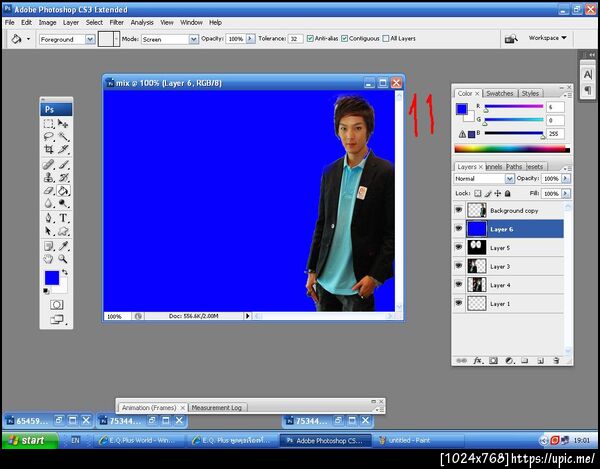Select the Magic Wand tool
Viewport: 600px width, 469px height.
pos(63,137)
